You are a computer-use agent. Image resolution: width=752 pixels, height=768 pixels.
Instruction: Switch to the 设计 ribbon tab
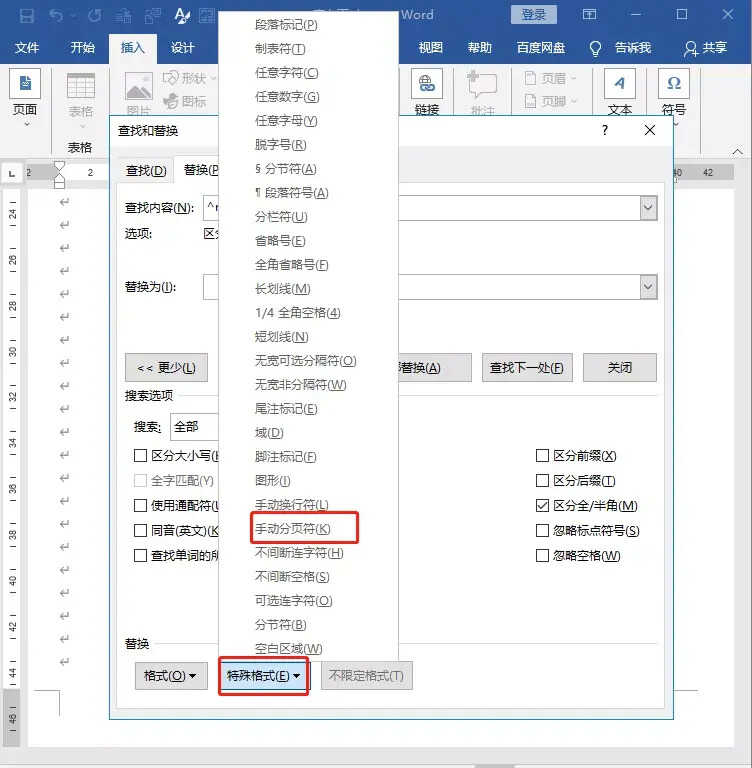coord(183,48)
